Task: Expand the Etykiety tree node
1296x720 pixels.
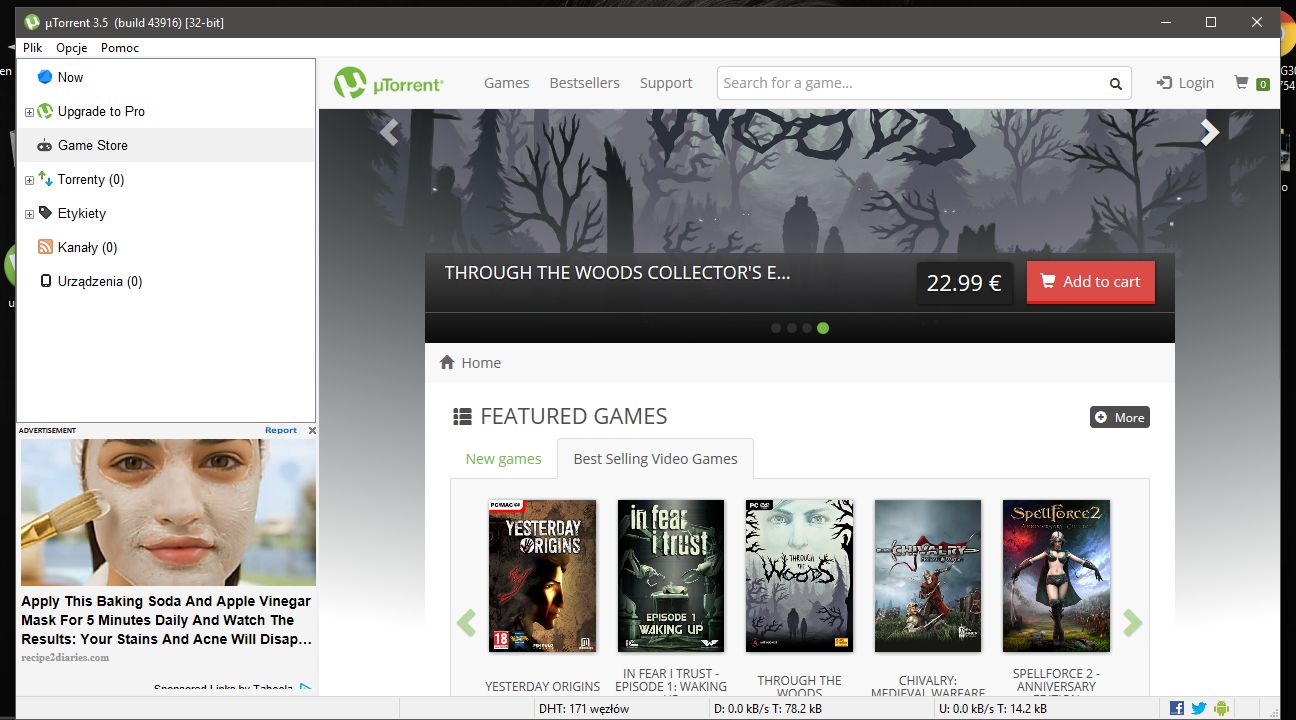Action: [x=29, y=214]
